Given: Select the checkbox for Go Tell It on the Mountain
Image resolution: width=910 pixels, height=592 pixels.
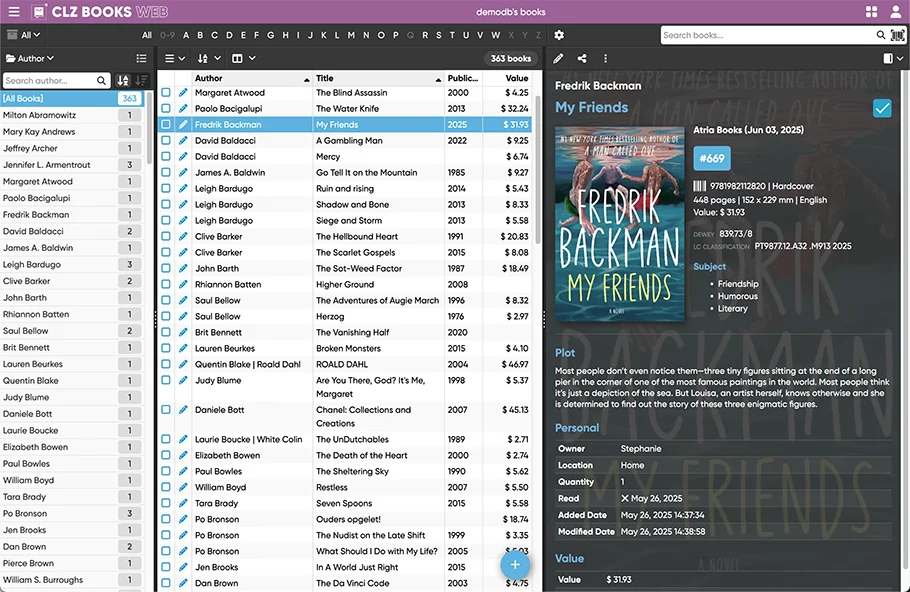Looking at the screenshot, I should (x=166, y=172).
